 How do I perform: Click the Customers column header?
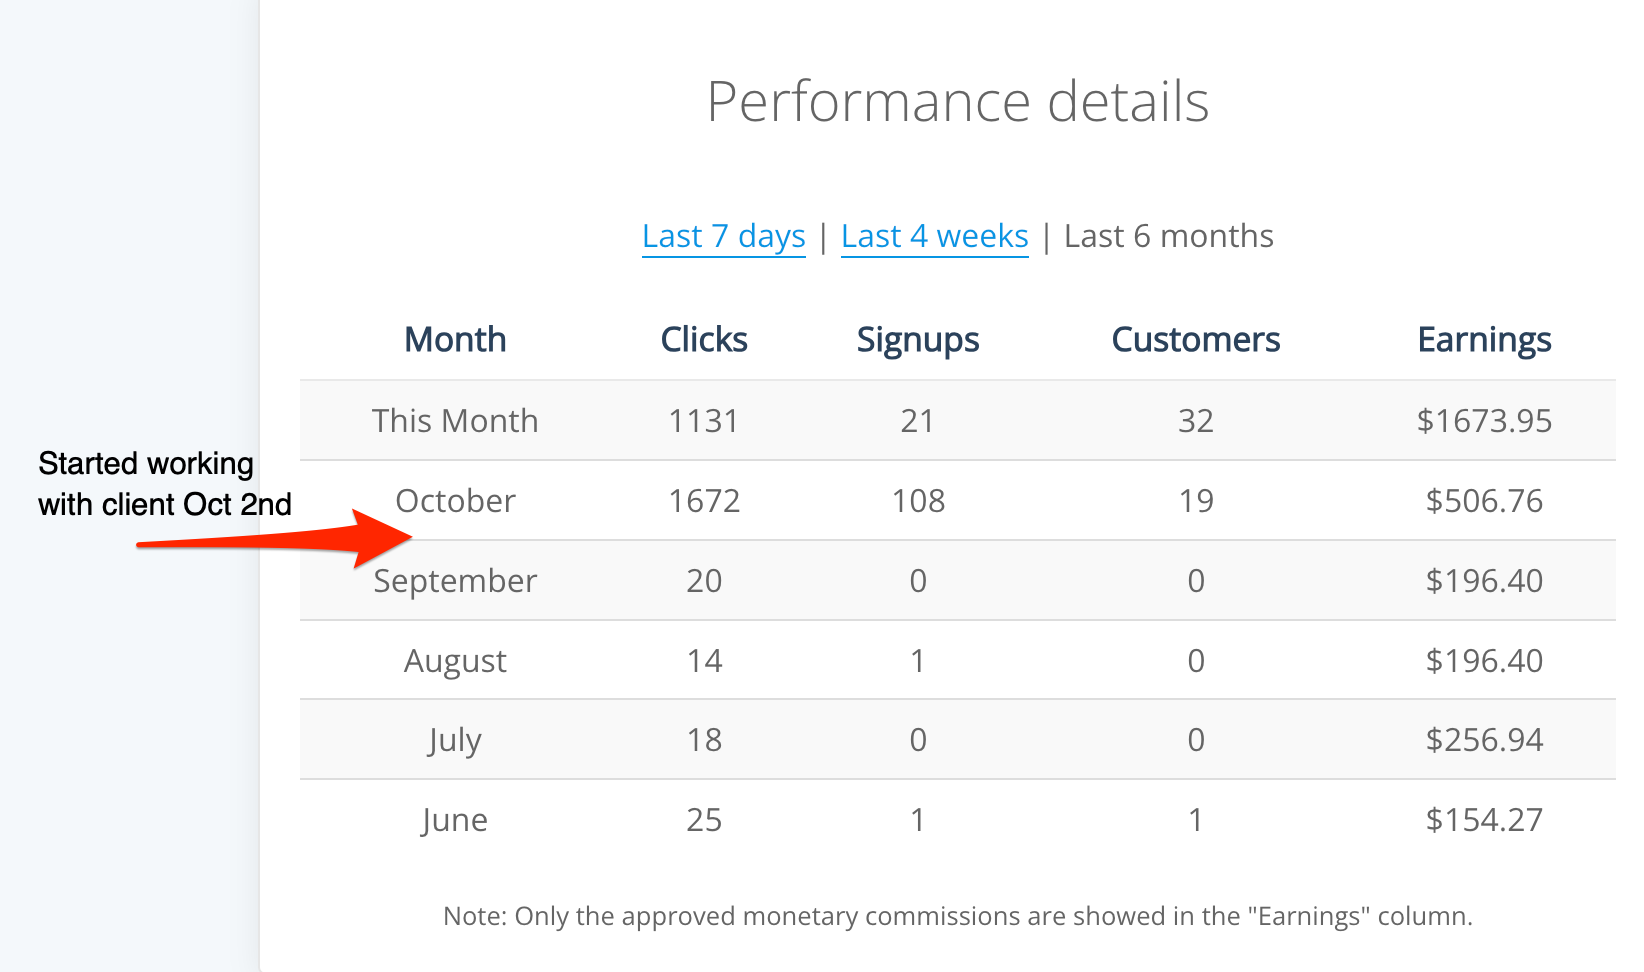pos(1195,340)
